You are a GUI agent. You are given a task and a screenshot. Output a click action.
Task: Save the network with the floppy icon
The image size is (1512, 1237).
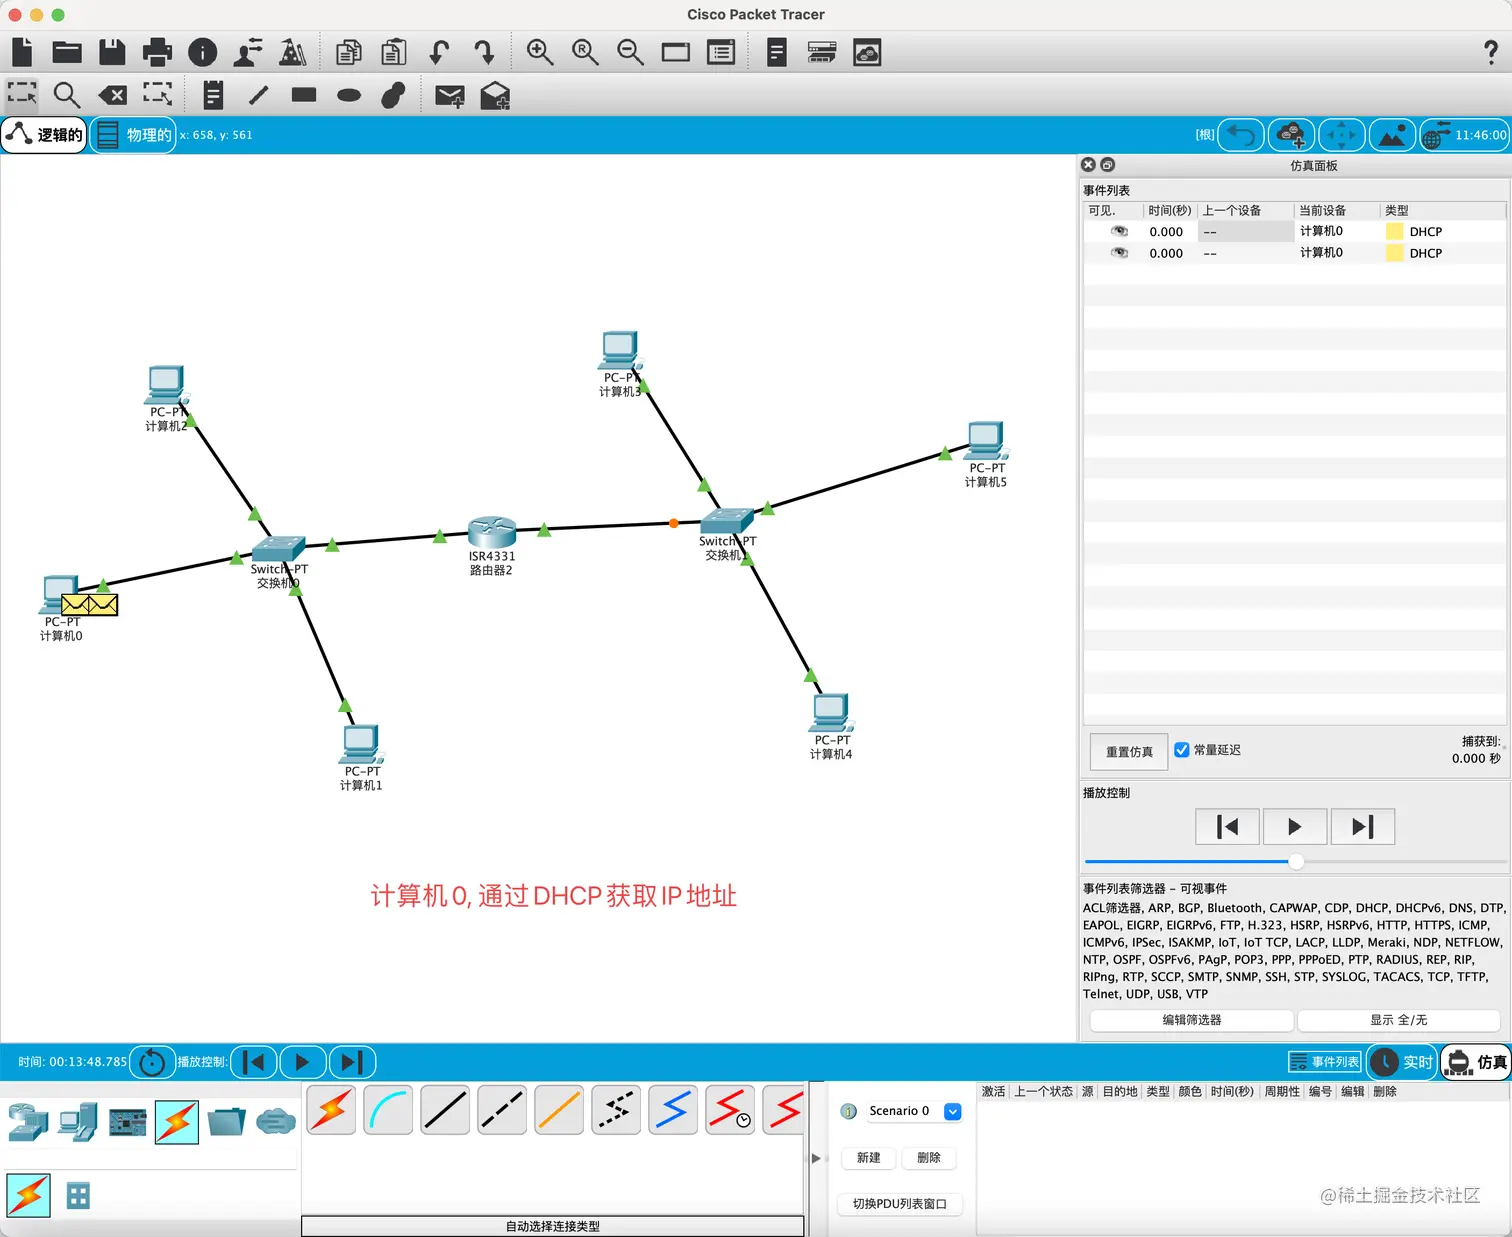click(112, 52)
